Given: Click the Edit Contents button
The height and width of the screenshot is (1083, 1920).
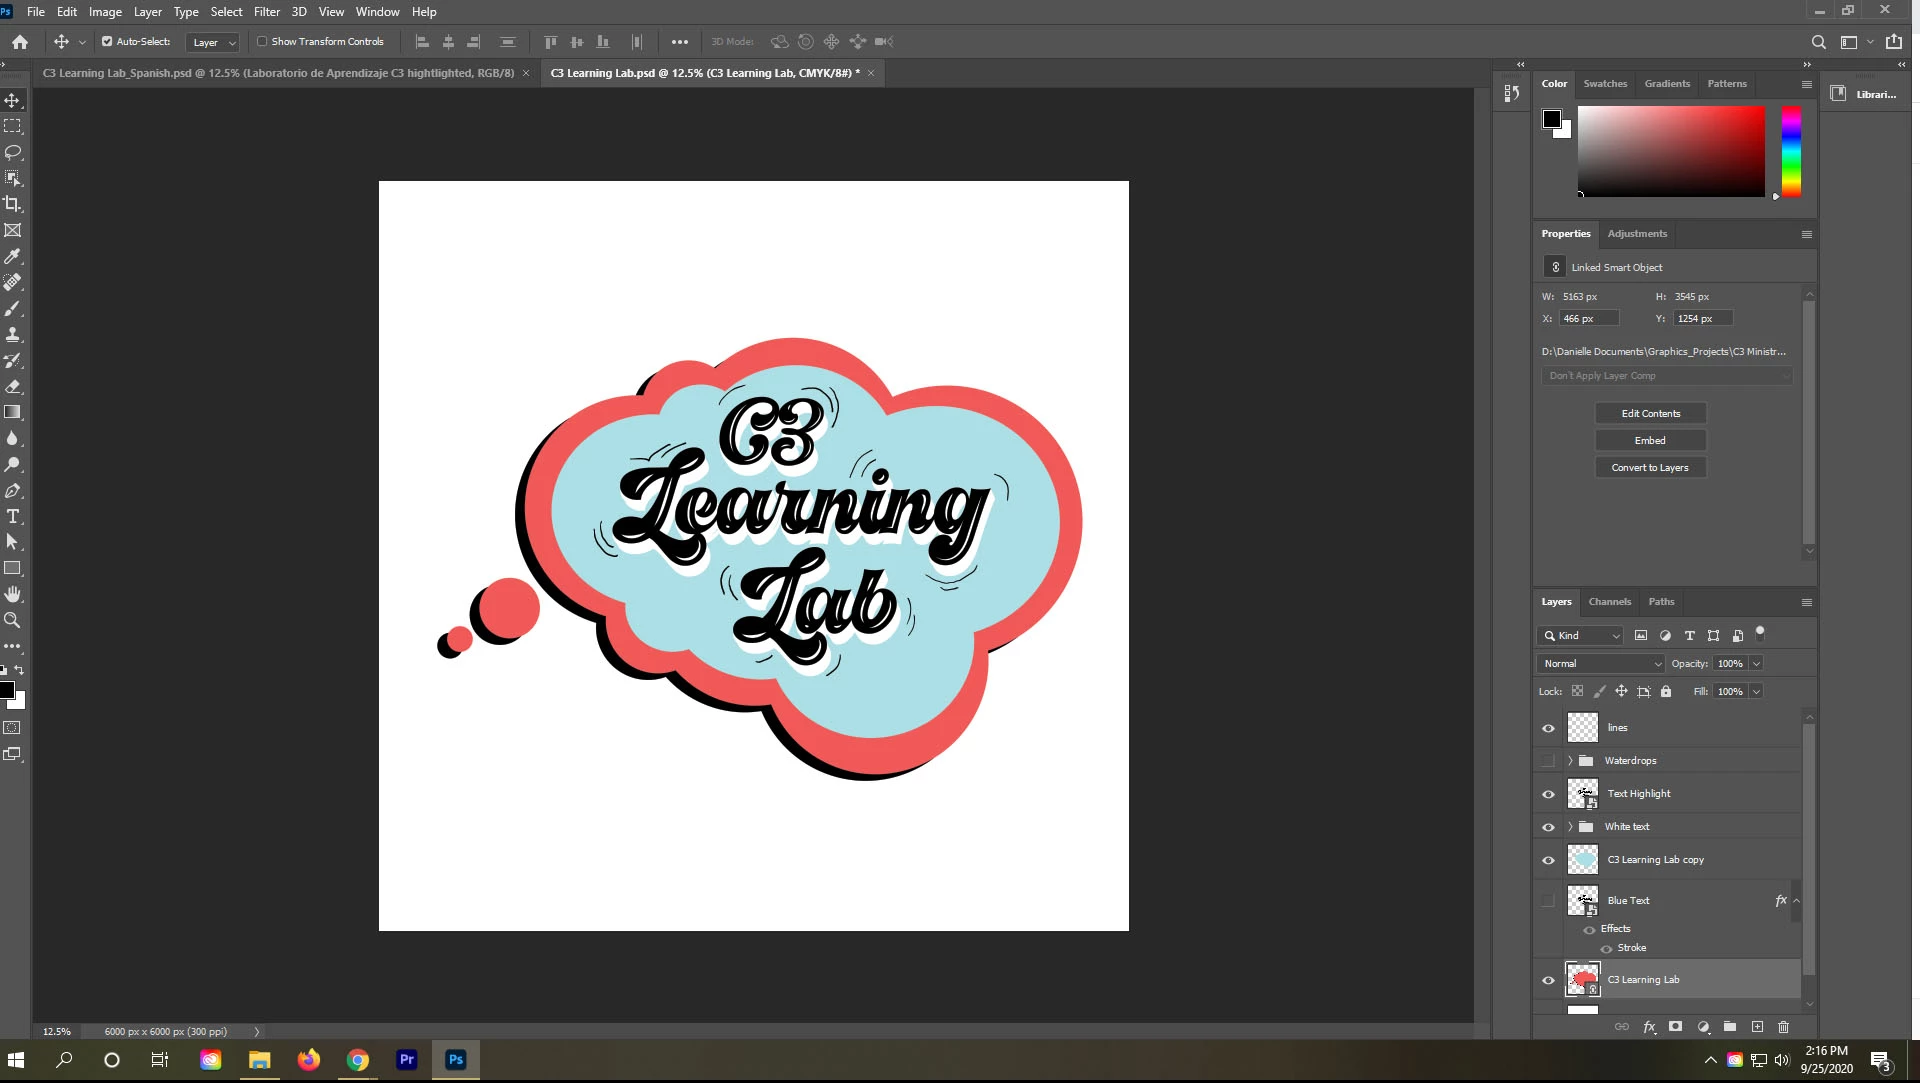Looking at the screenshot, I should 1650,414.
